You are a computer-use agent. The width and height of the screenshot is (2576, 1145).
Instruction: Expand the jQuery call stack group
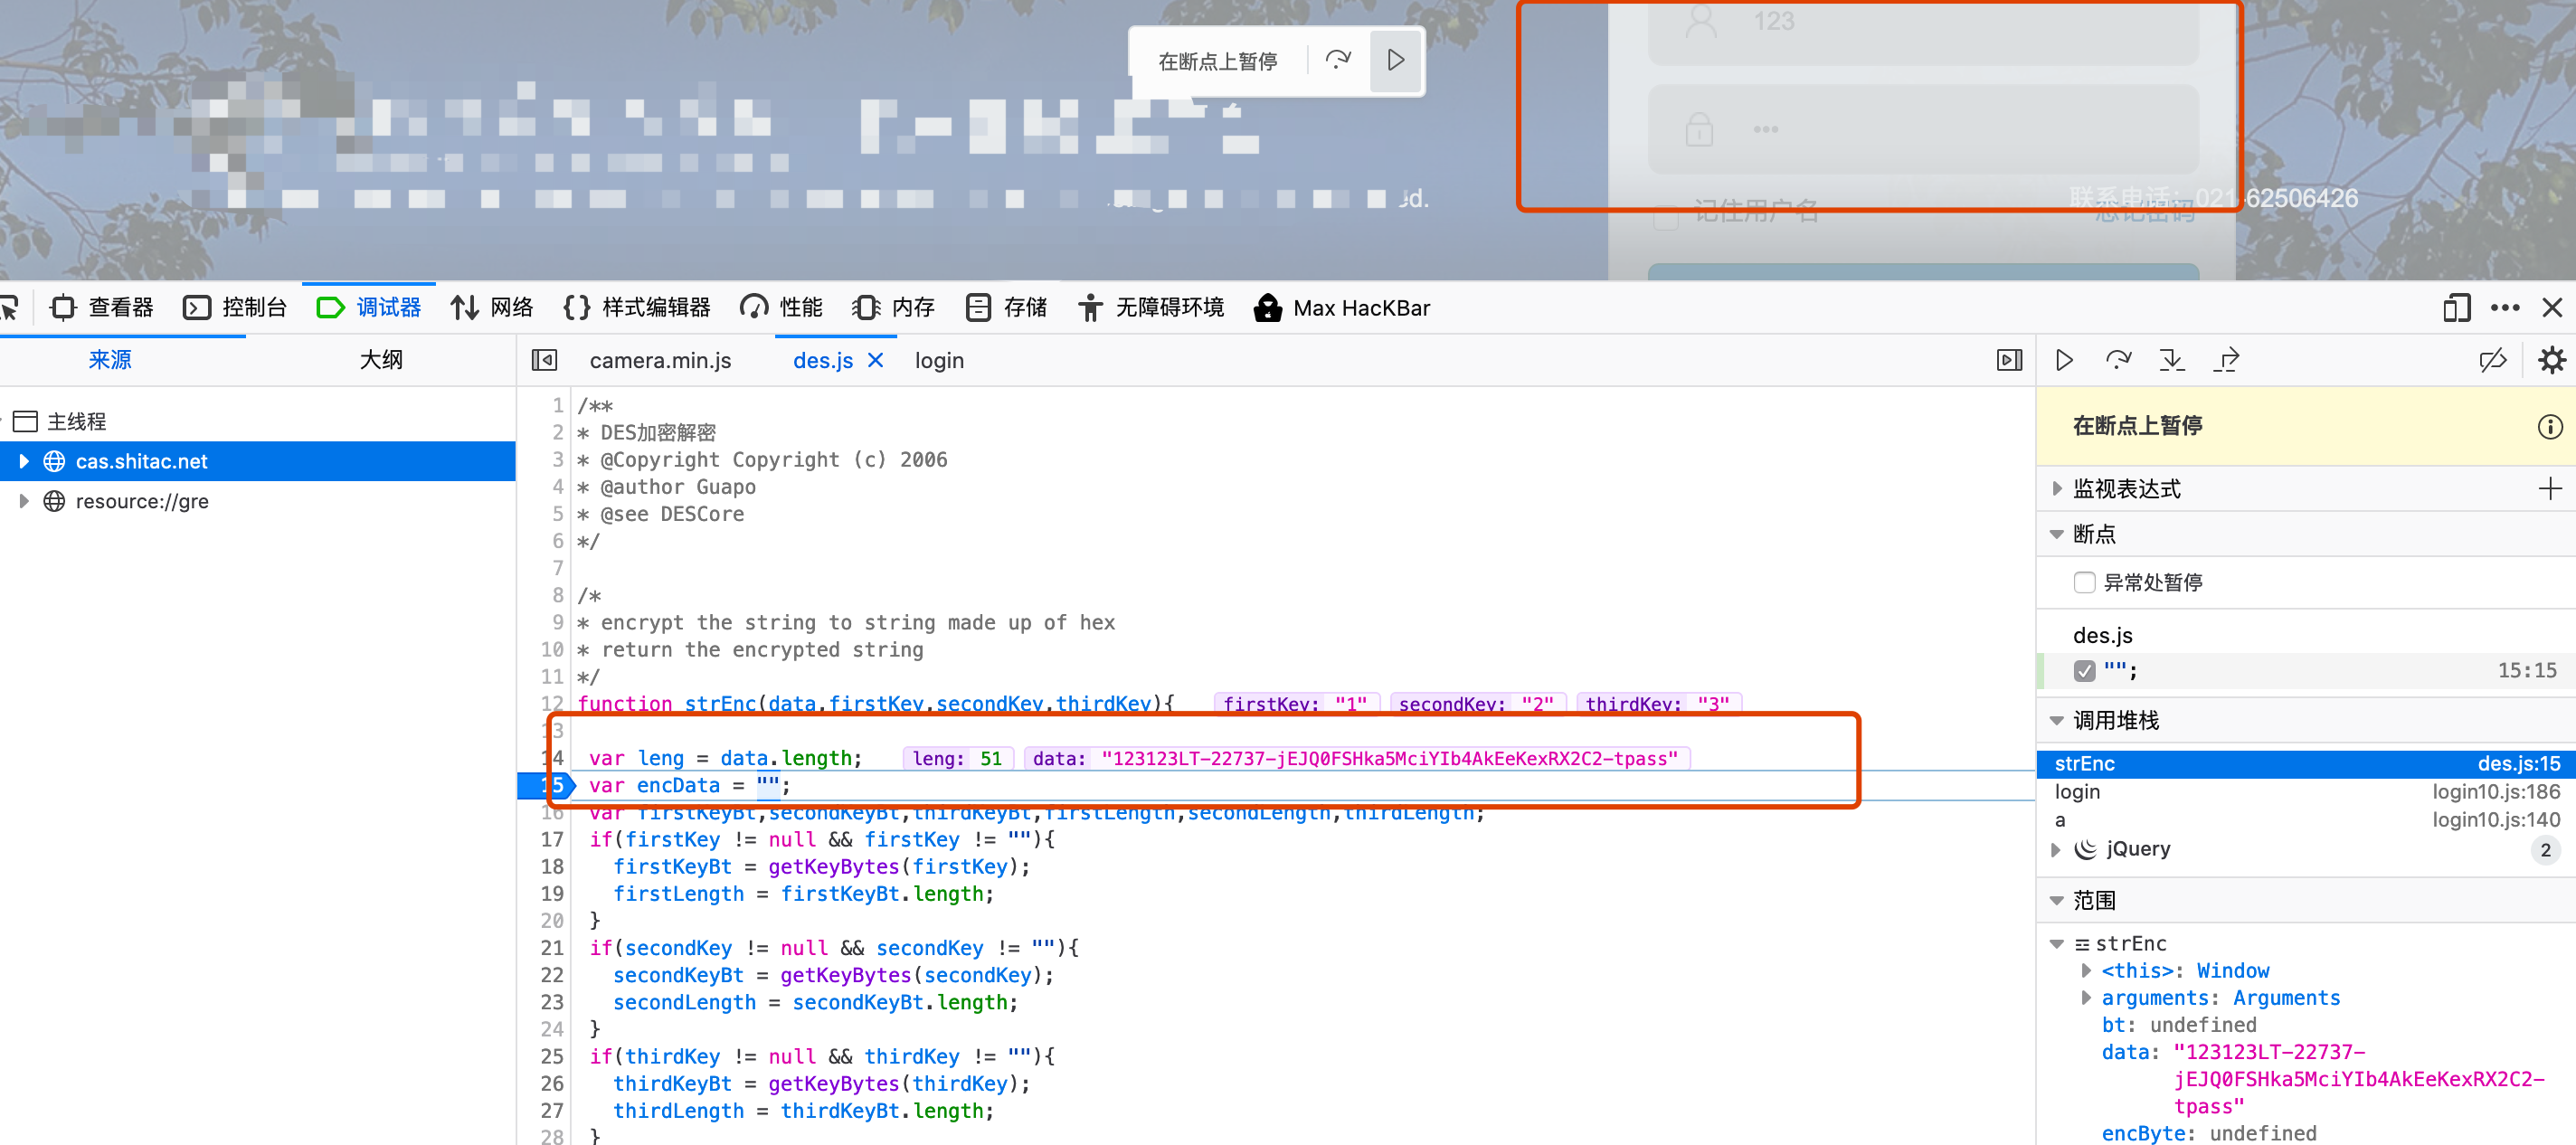(2057, 849)
